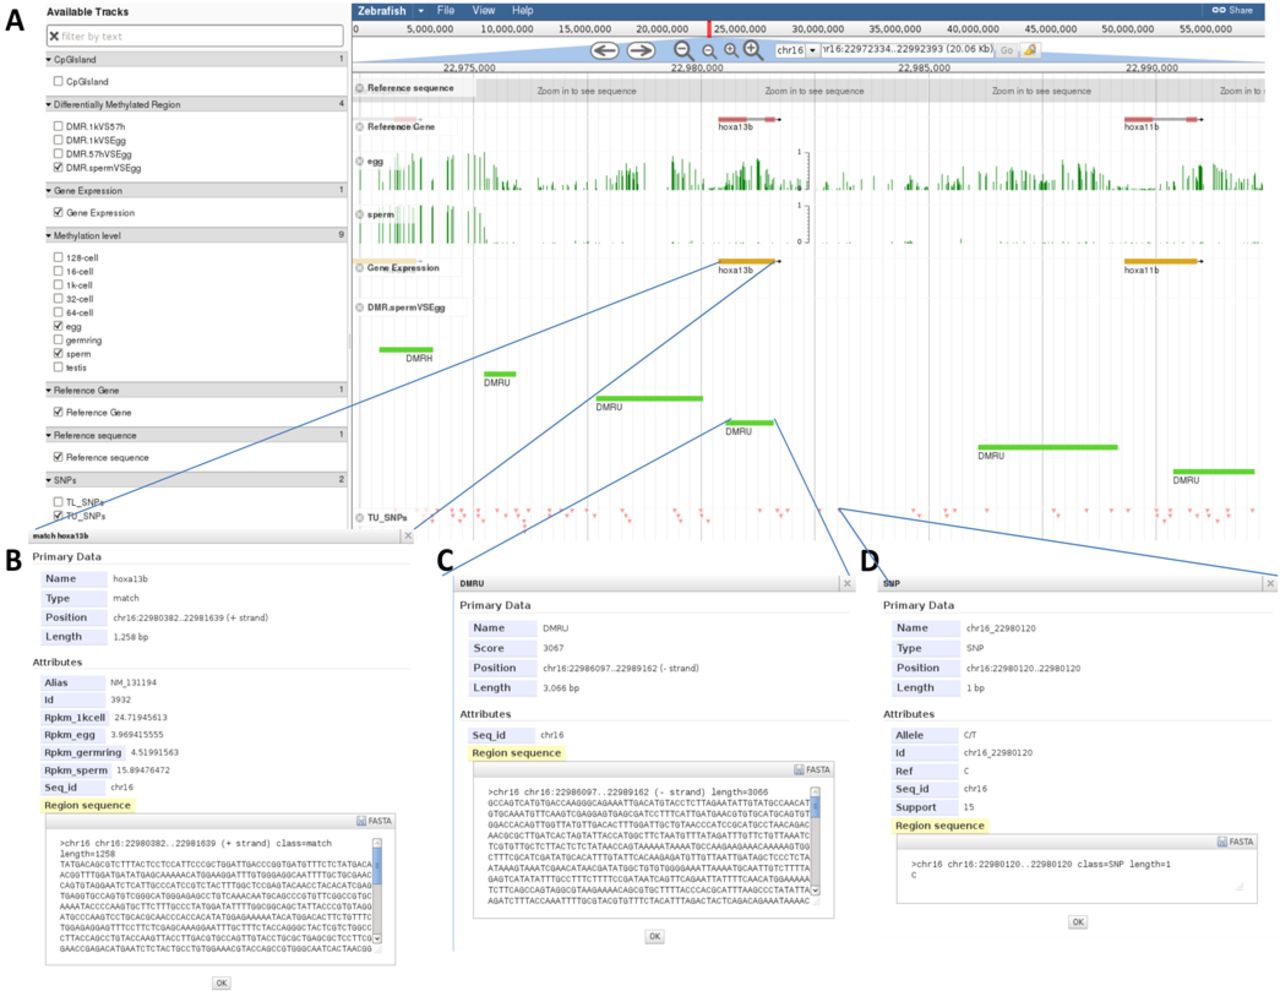Click the large zoom-out magnifier

[683, 50]
